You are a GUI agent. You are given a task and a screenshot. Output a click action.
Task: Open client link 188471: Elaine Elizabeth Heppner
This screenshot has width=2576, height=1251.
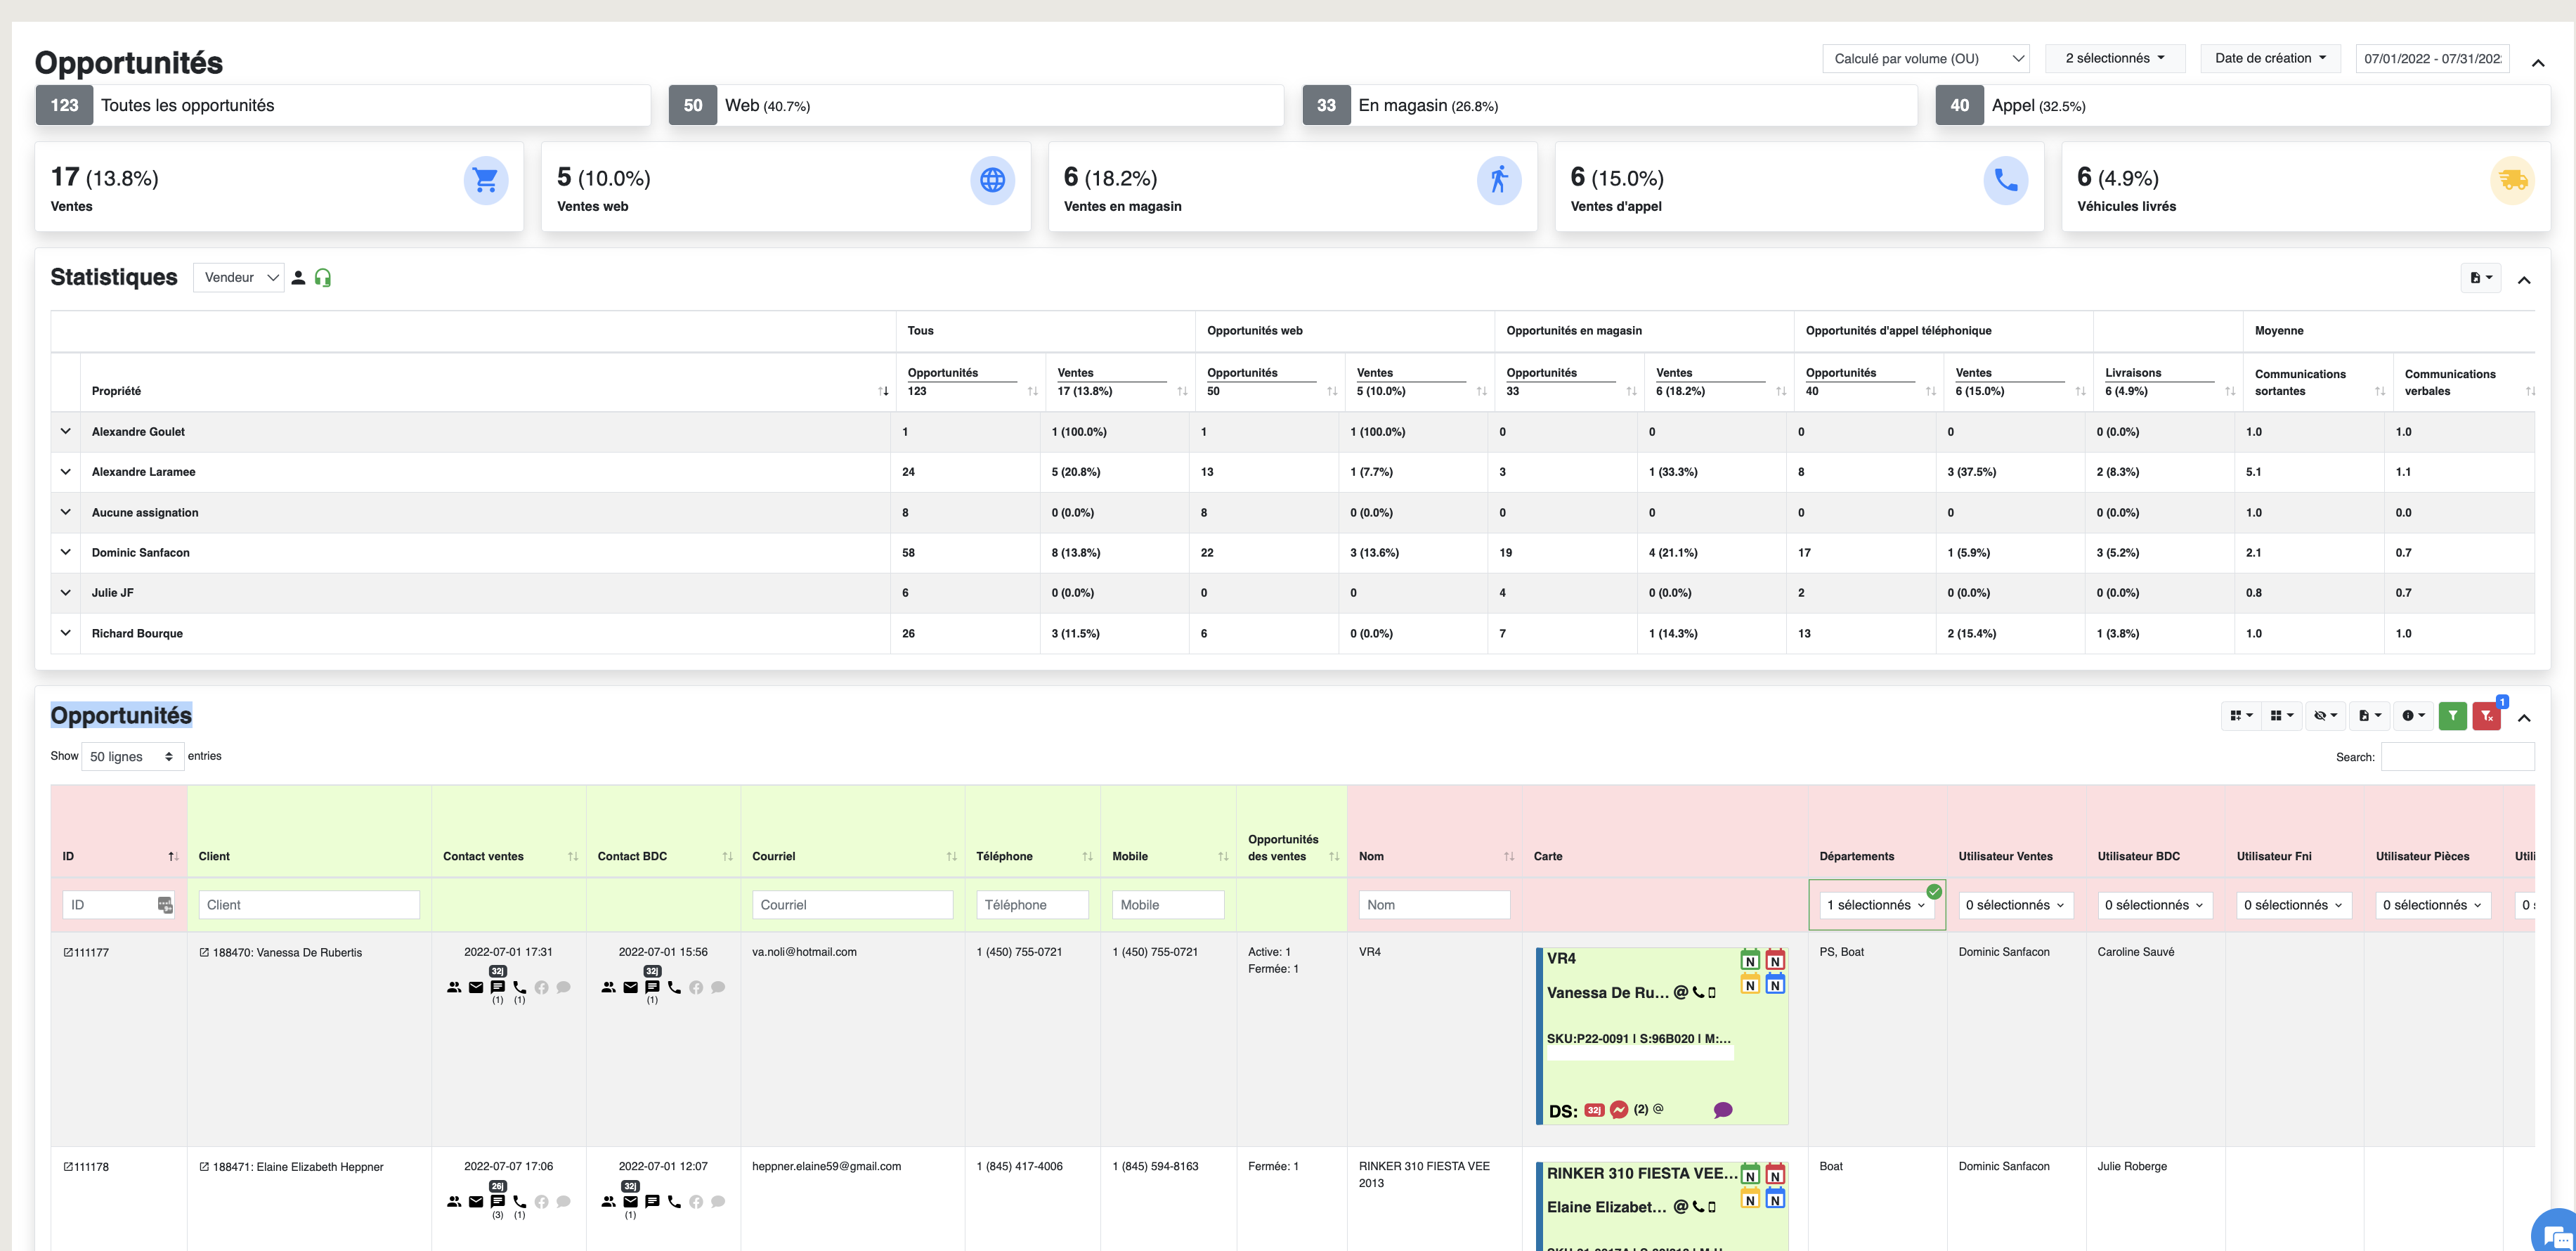(x=292, y=1167)
